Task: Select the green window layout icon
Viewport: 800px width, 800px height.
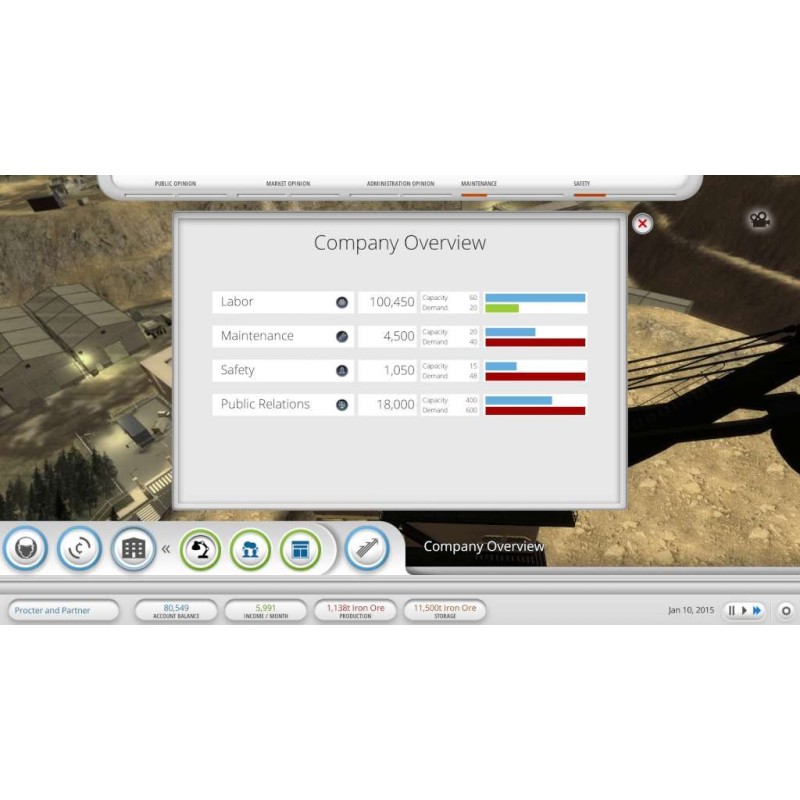Action: [300, 549]
